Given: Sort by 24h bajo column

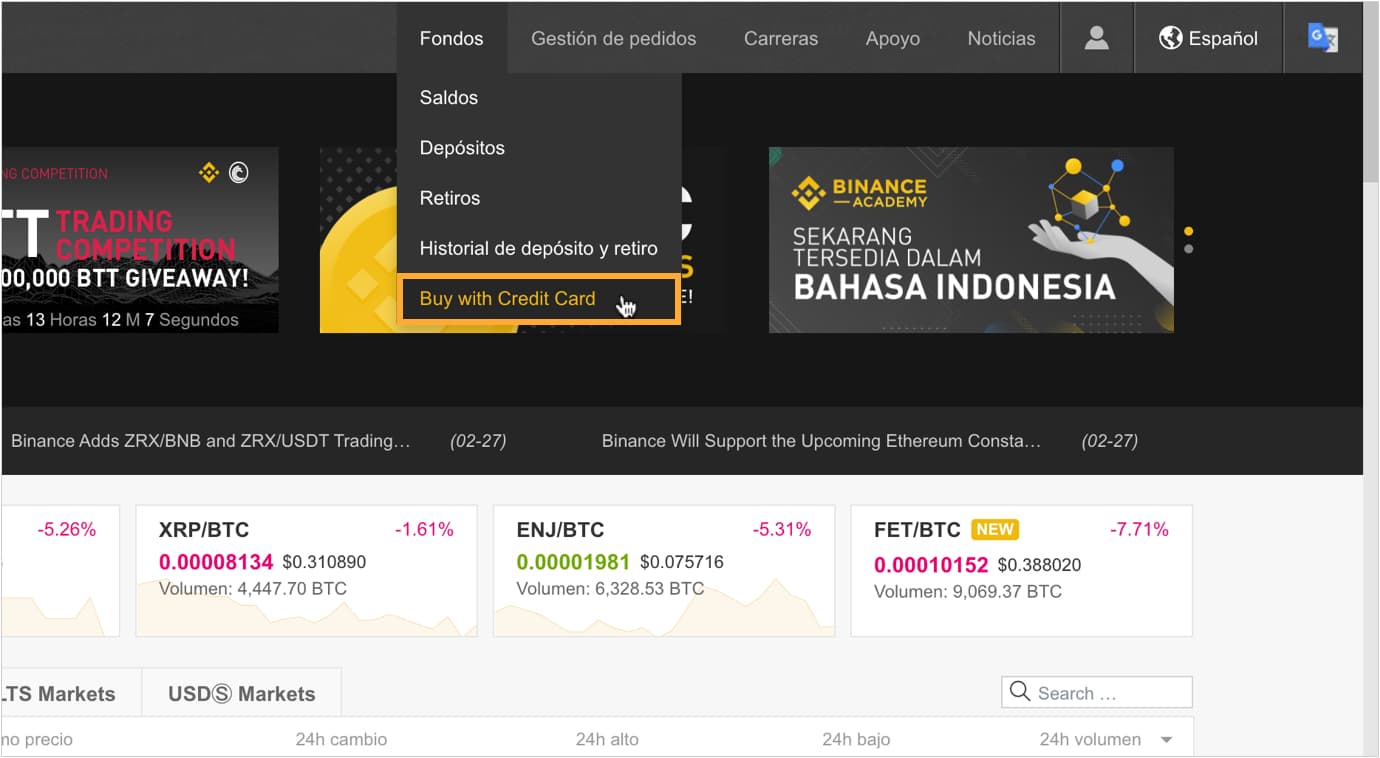Looking at the screenshot, I should [x=856, y=740].
